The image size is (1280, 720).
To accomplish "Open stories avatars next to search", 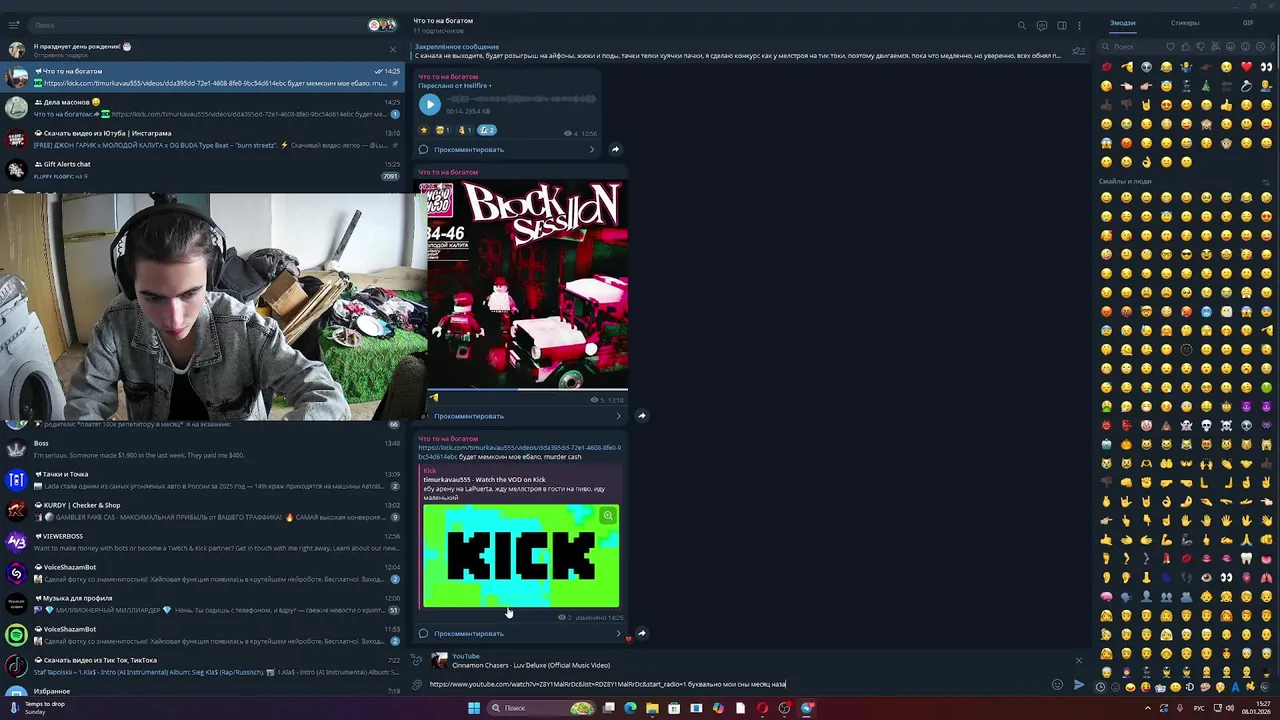I will (381, 25).
